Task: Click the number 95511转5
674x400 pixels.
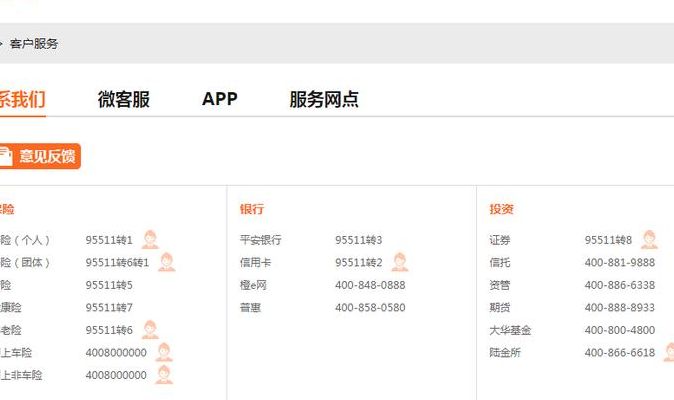Action: tap(109, 285)
